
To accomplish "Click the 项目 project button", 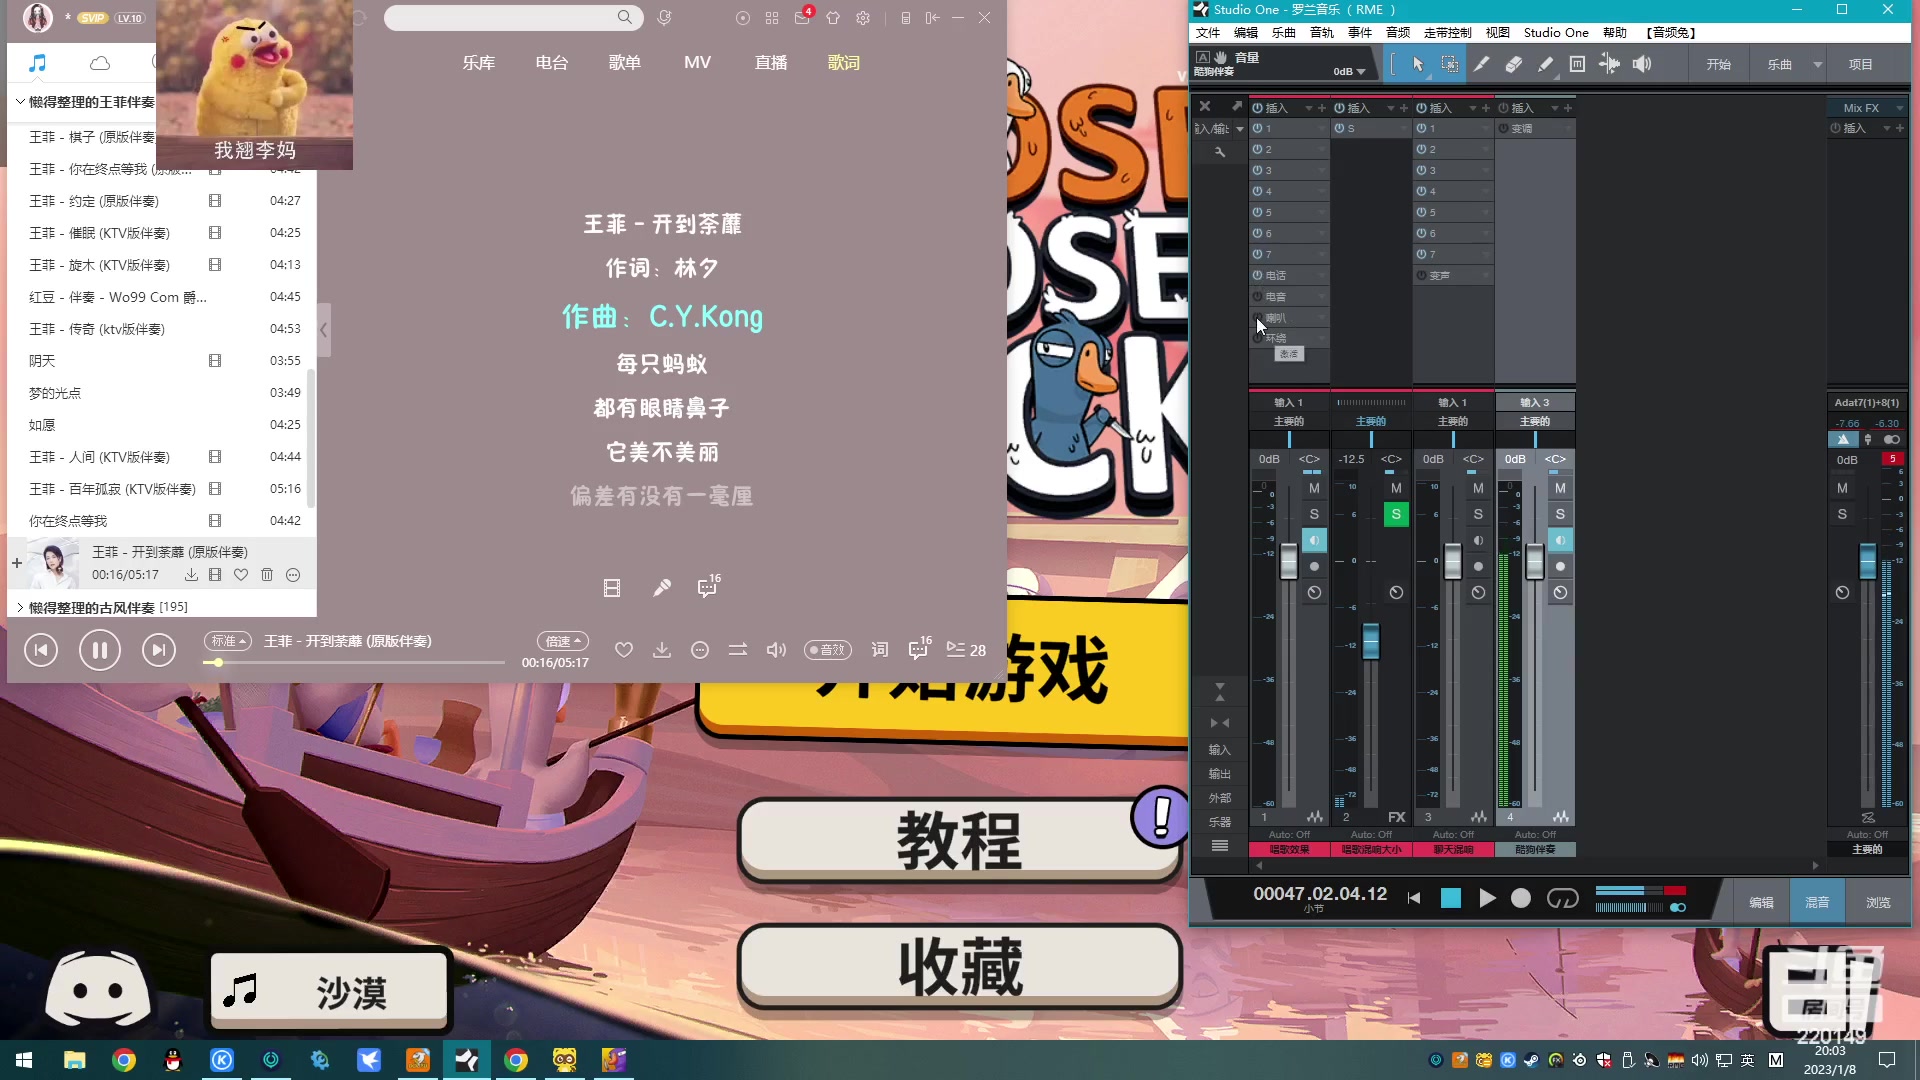I will pos(1861,64).
